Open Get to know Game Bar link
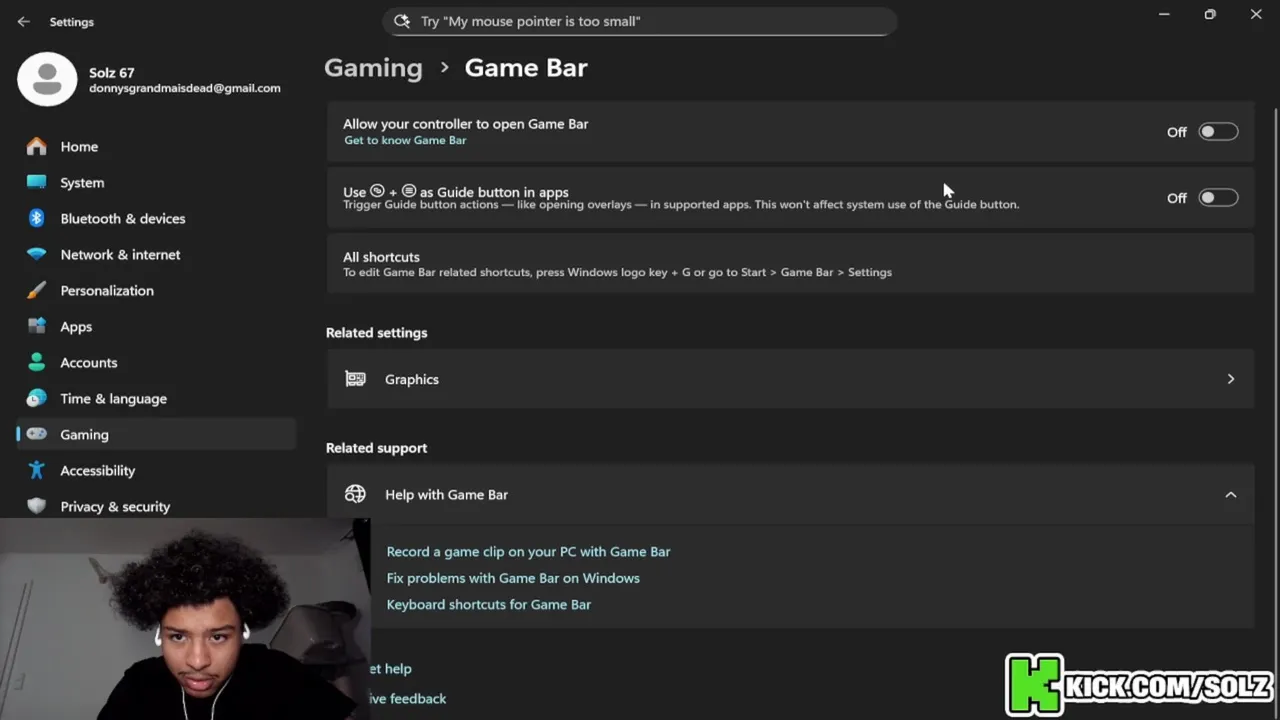This screenshot has width=1280, height=720. point(405,140)
